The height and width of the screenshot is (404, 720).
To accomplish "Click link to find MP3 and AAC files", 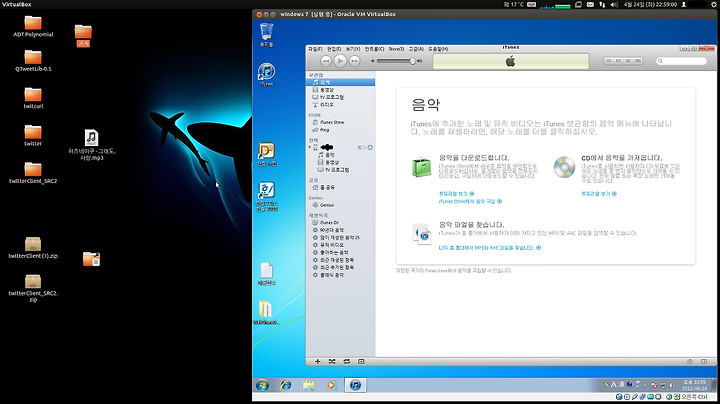I will [x=490, y=248].
